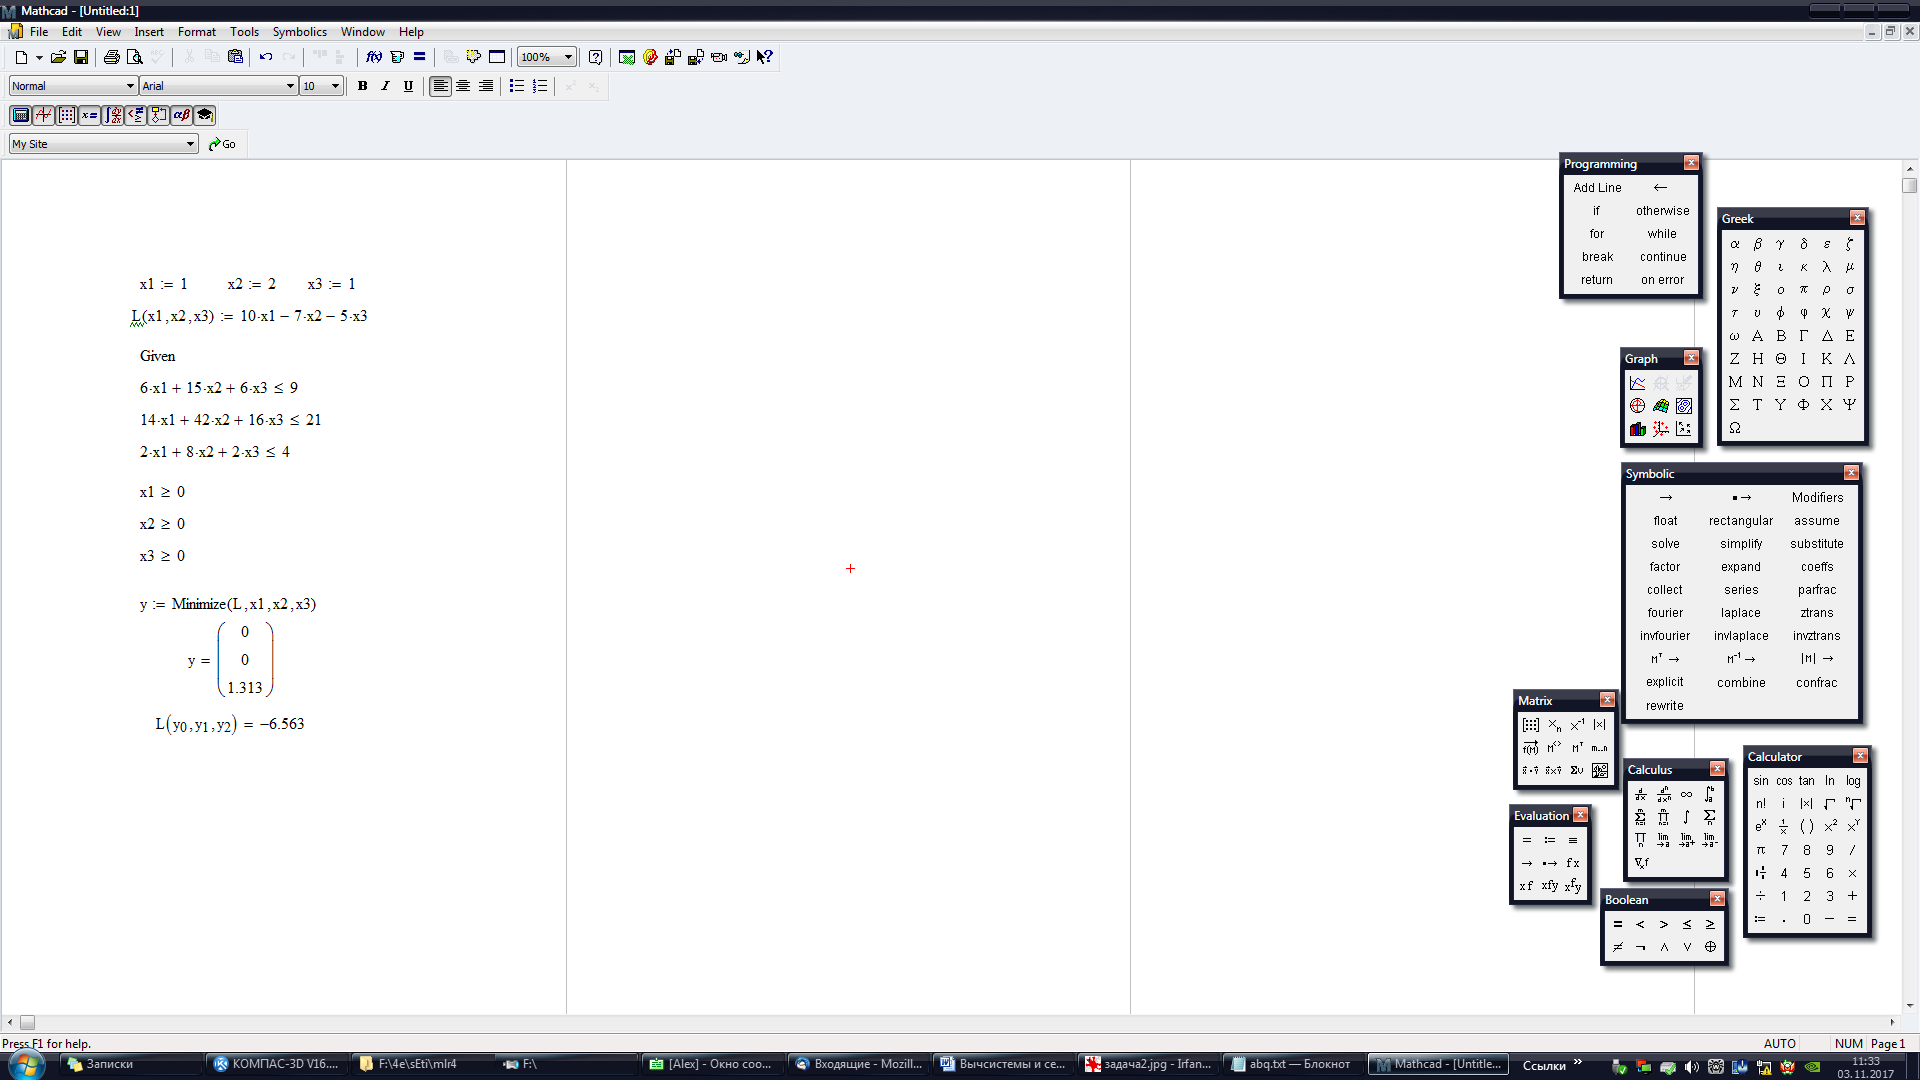Image resolution: width=1920 pixels, height=1080 pixels.
Task: Open the zoom 100% dropdown
Action: [x=568, y=57]
